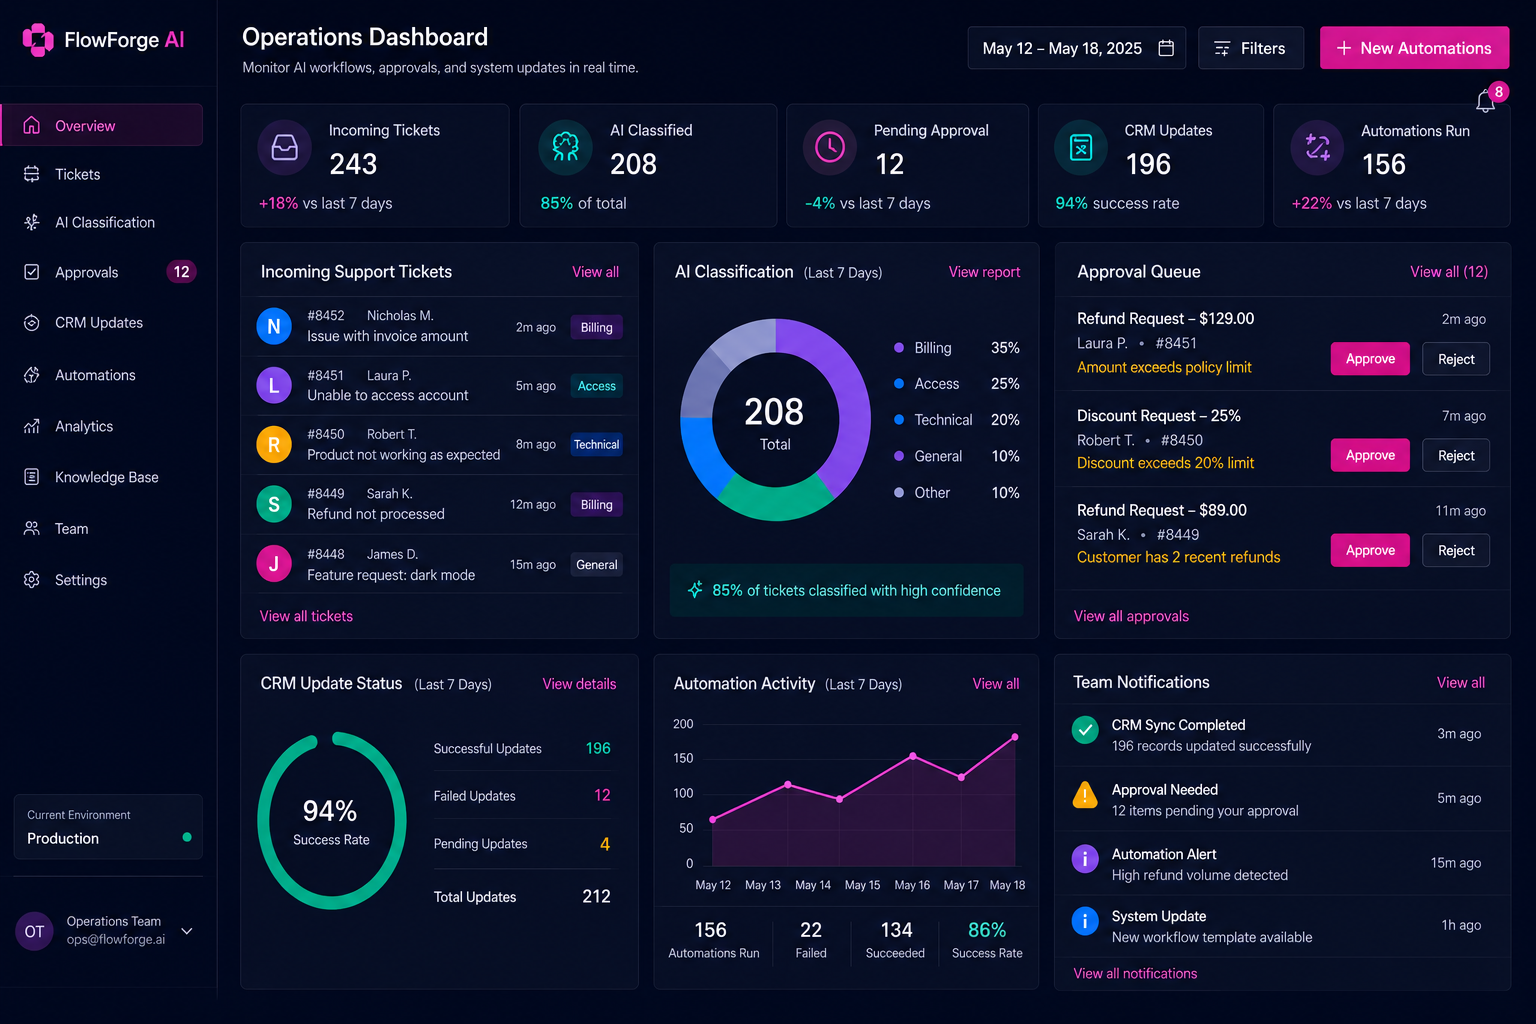Click the Billing legend color dot
This screenshot has height=1024, width=1536.
[x=899, y=348]
